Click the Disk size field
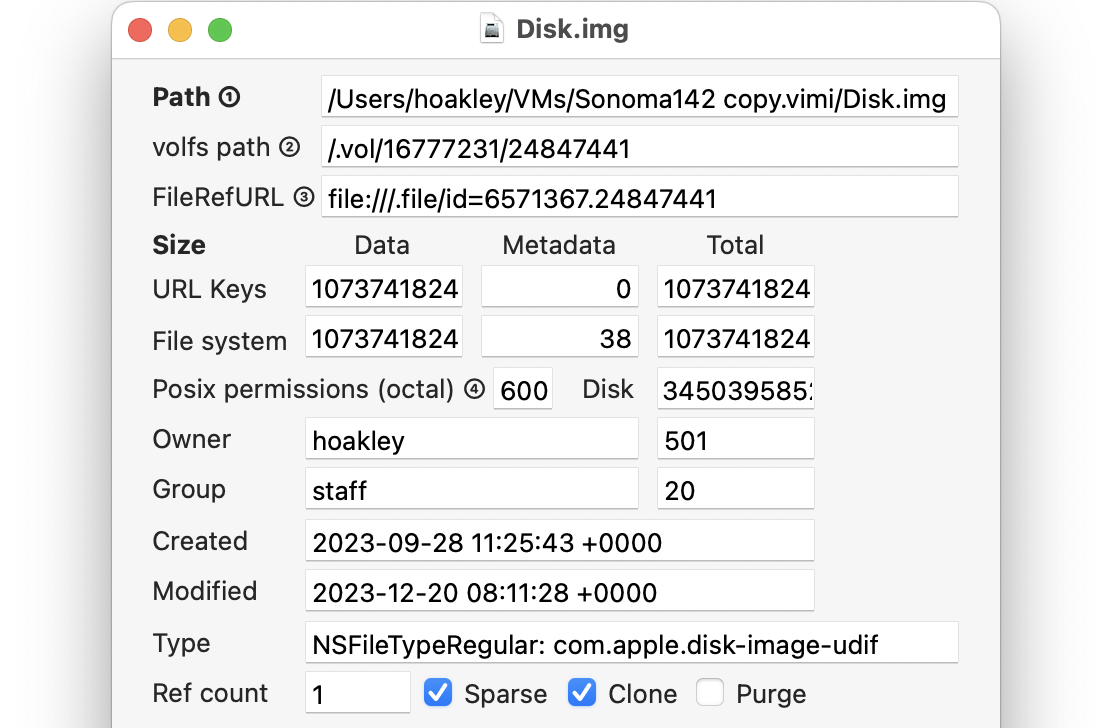1112x728 pixels. pos(736,388)
